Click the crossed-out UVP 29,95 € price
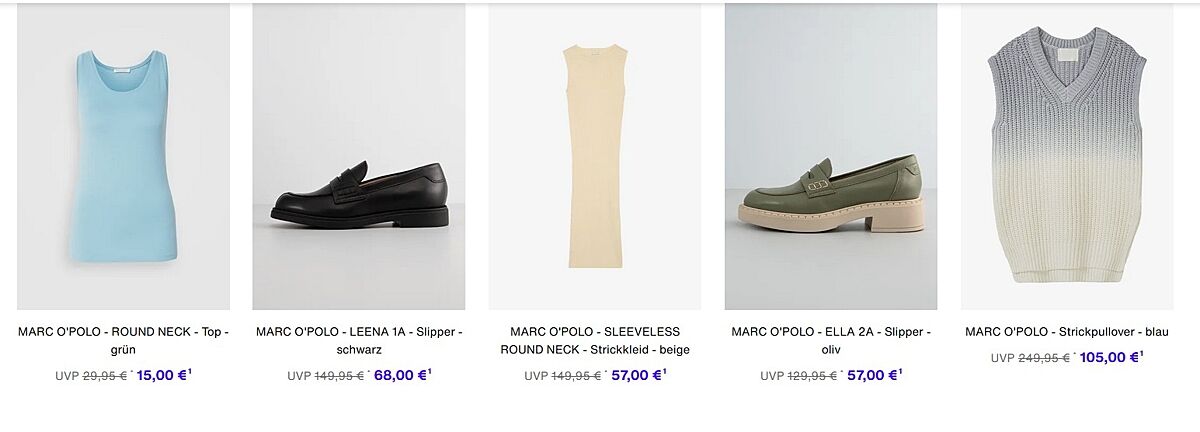The image size is (1200, 432). coord(103,376)
